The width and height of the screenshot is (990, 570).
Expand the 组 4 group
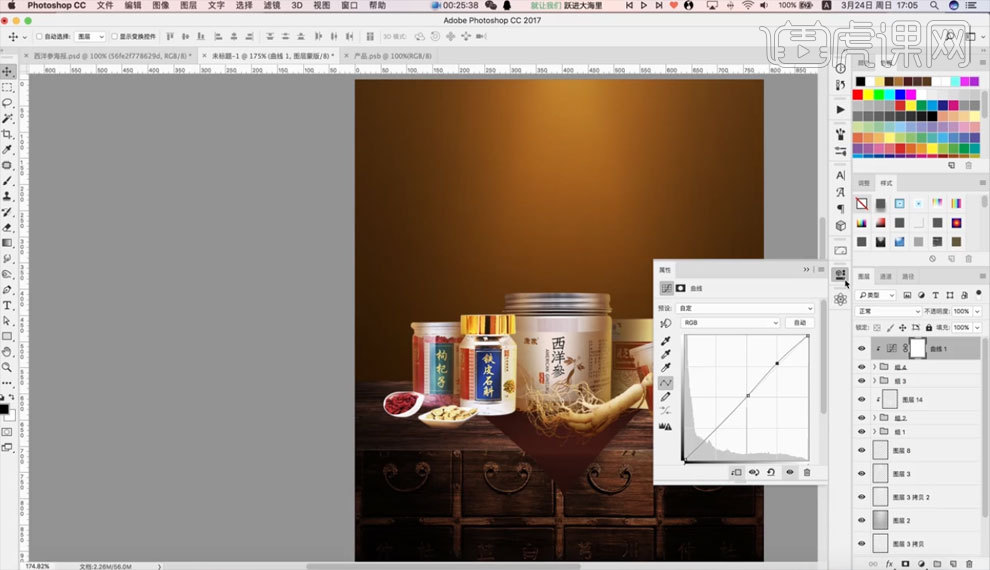[874, 367]
